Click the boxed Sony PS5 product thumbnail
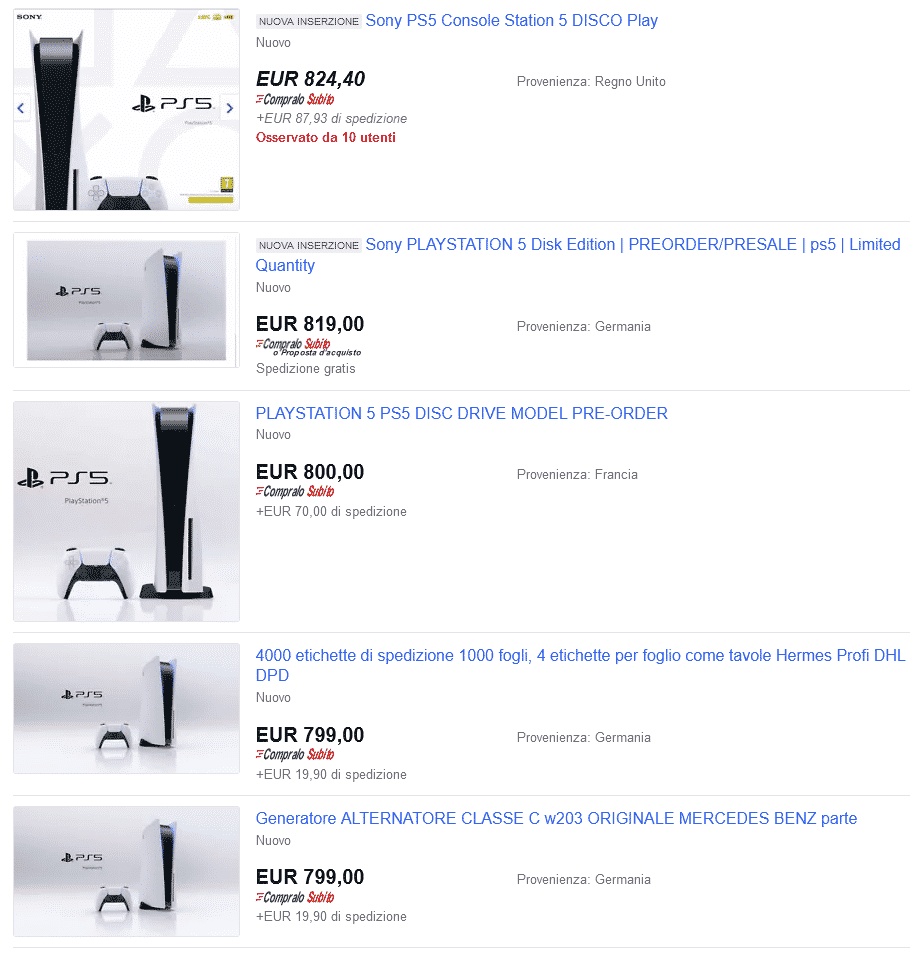This screenshot has width=923, height=957. (126, 110)
